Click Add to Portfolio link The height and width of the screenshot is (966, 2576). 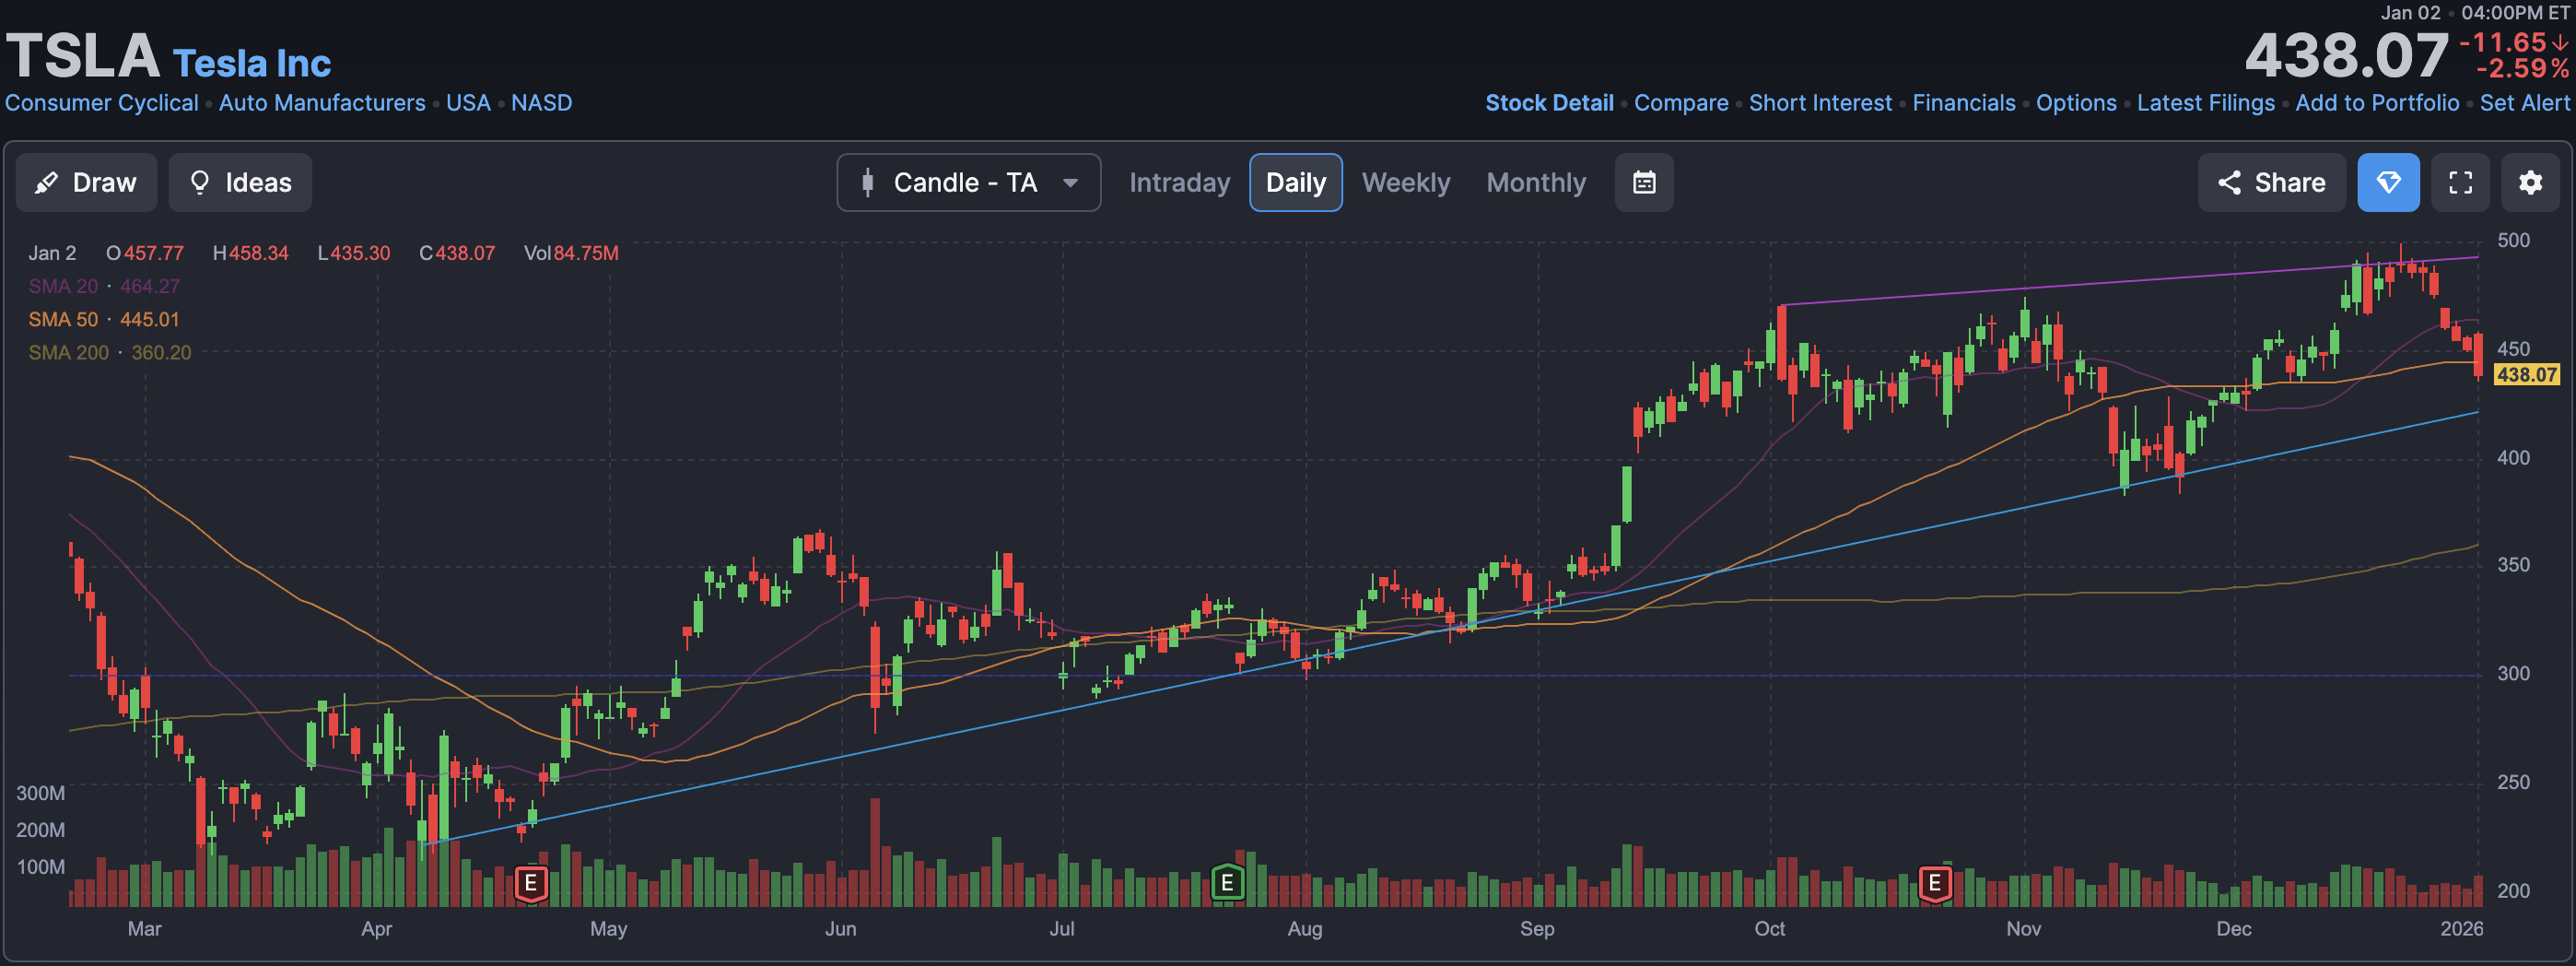(2377, 103)
